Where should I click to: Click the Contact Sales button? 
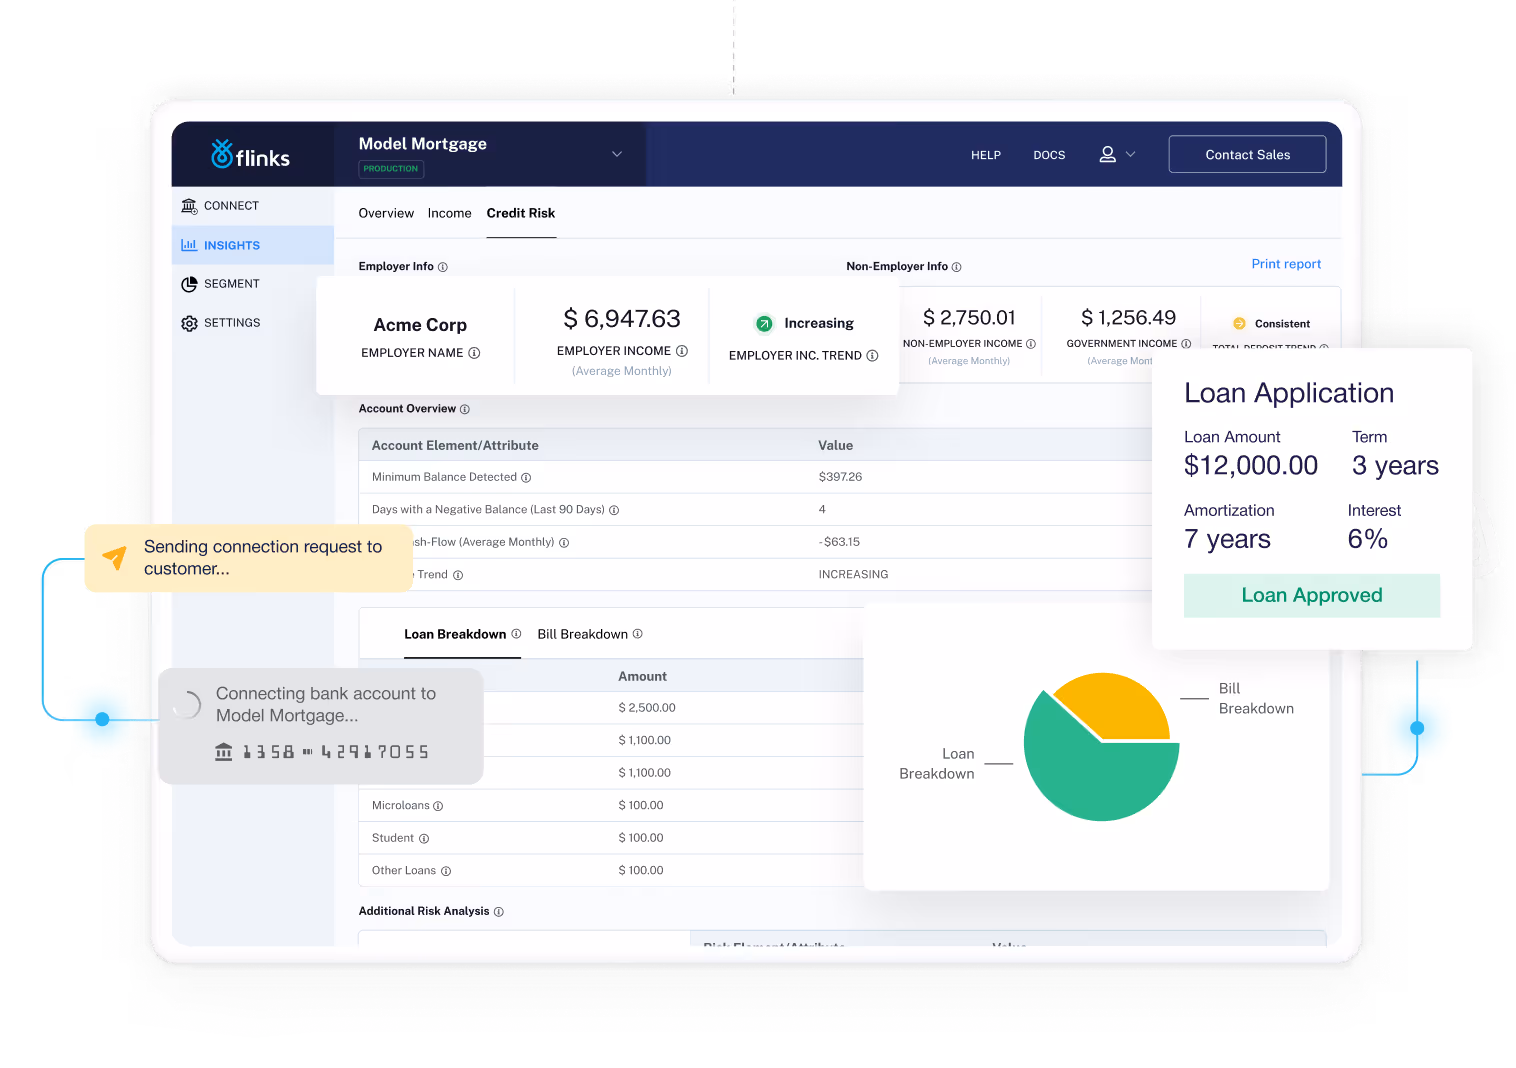tap(1247, 154)
